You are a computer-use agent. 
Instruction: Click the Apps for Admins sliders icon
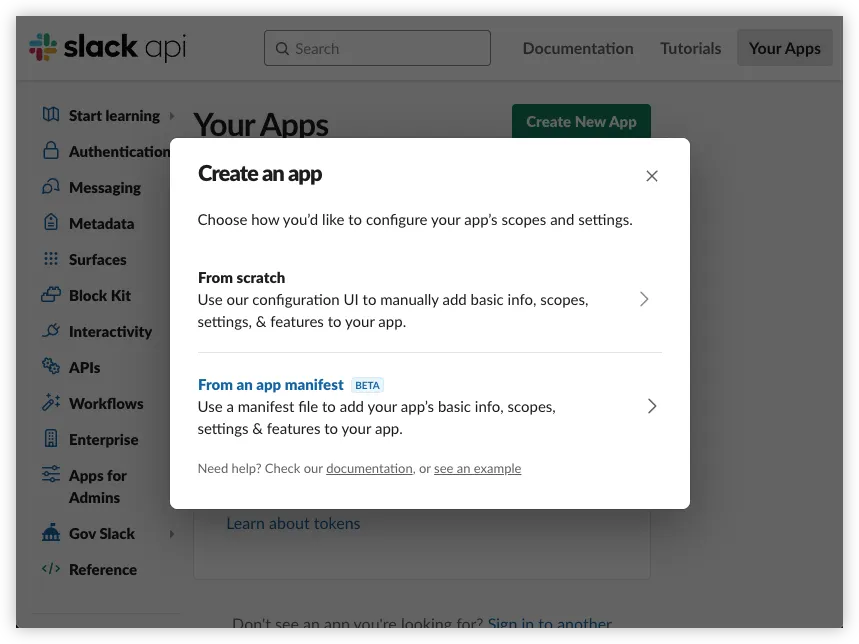(51, 474)
